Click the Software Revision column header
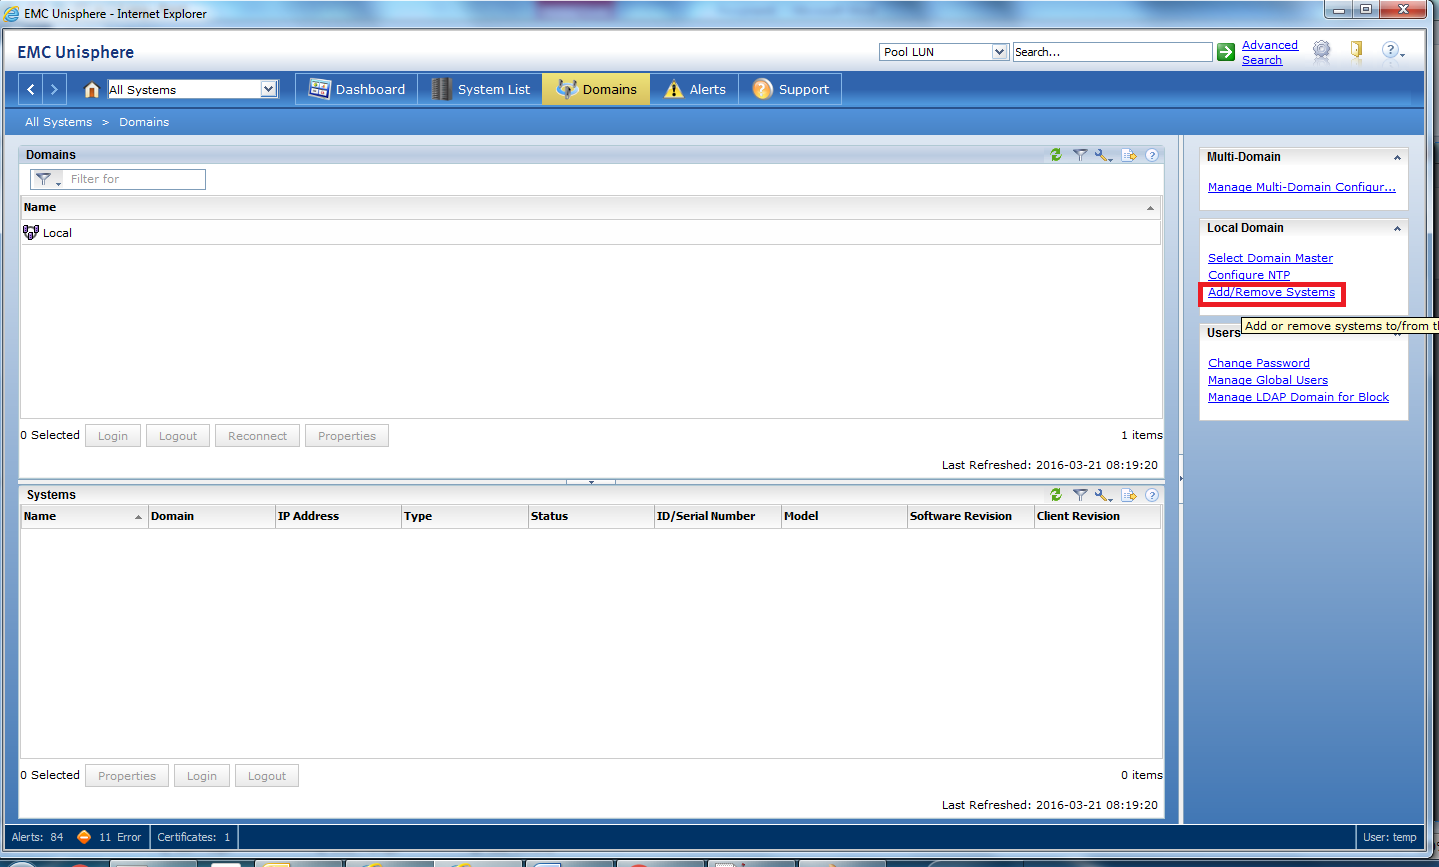The image size is (1439, 867). point(970,516)
